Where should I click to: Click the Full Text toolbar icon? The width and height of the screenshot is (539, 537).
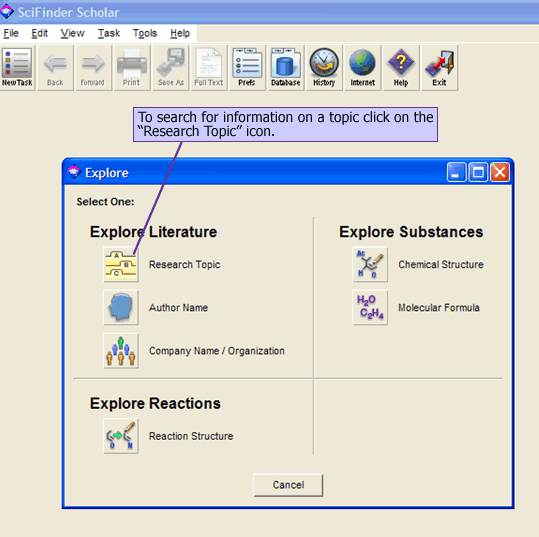point(209,68)
